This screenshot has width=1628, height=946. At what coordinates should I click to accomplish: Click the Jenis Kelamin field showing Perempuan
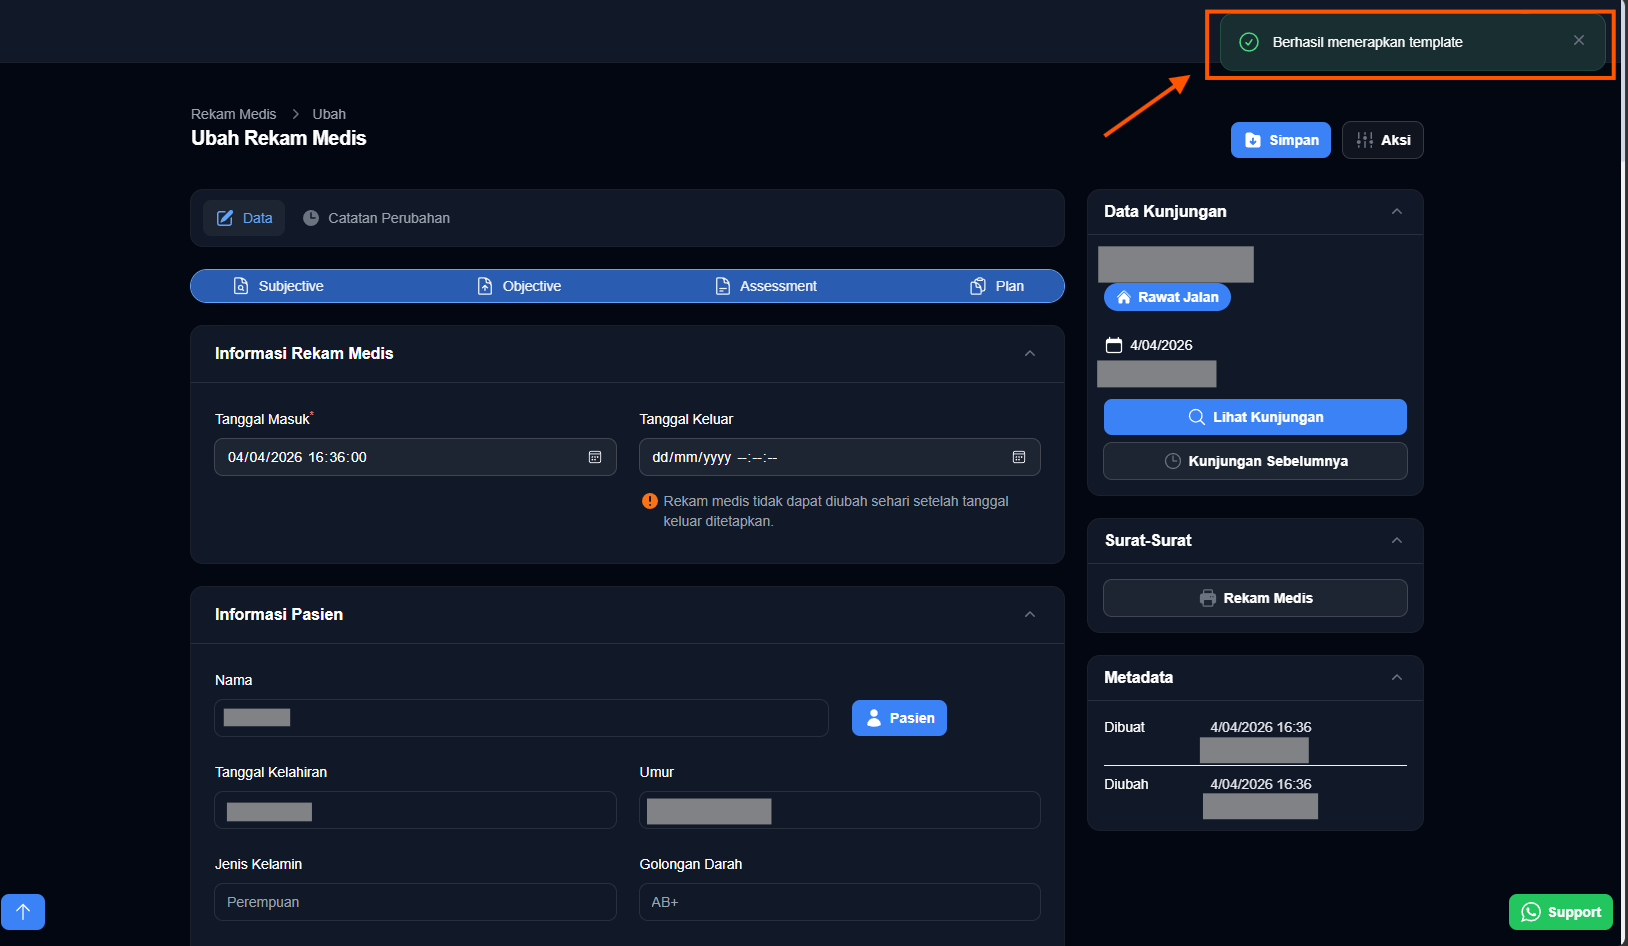pos(415,902)
